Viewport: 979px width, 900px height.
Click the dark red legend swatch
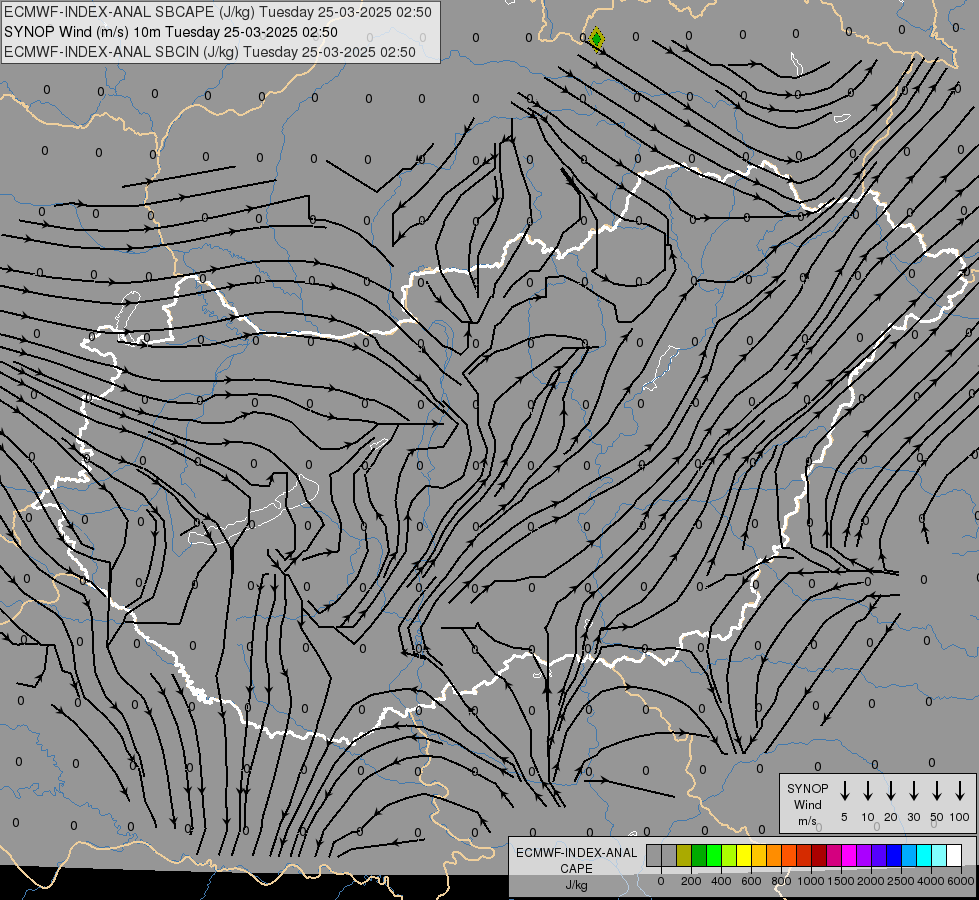pyautogui.click(x=819, y=855)
